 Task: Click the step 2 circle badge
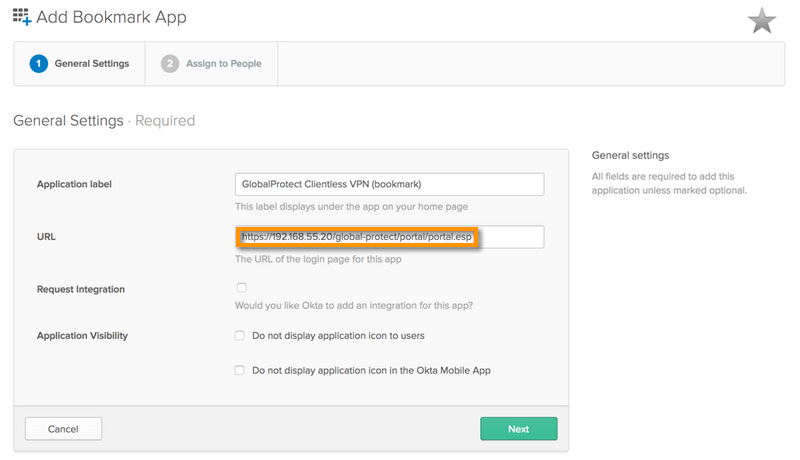pyautogui.click(x=170, y=64)
